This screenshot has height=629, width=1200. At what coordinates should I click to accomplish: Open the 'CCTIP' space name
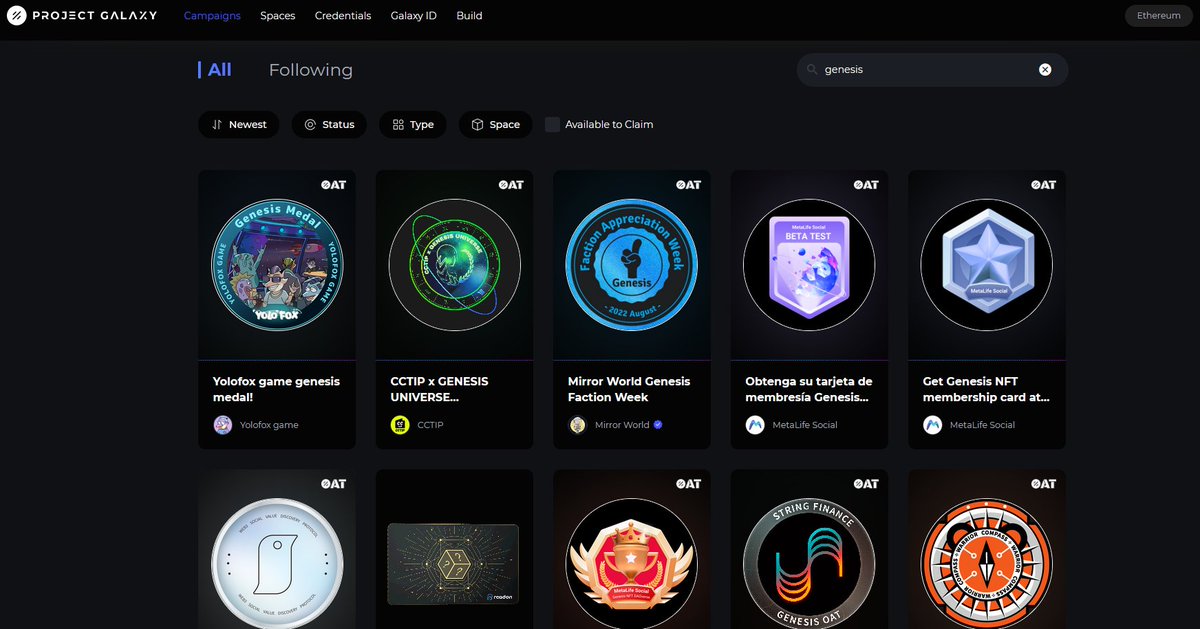[430, 425]
